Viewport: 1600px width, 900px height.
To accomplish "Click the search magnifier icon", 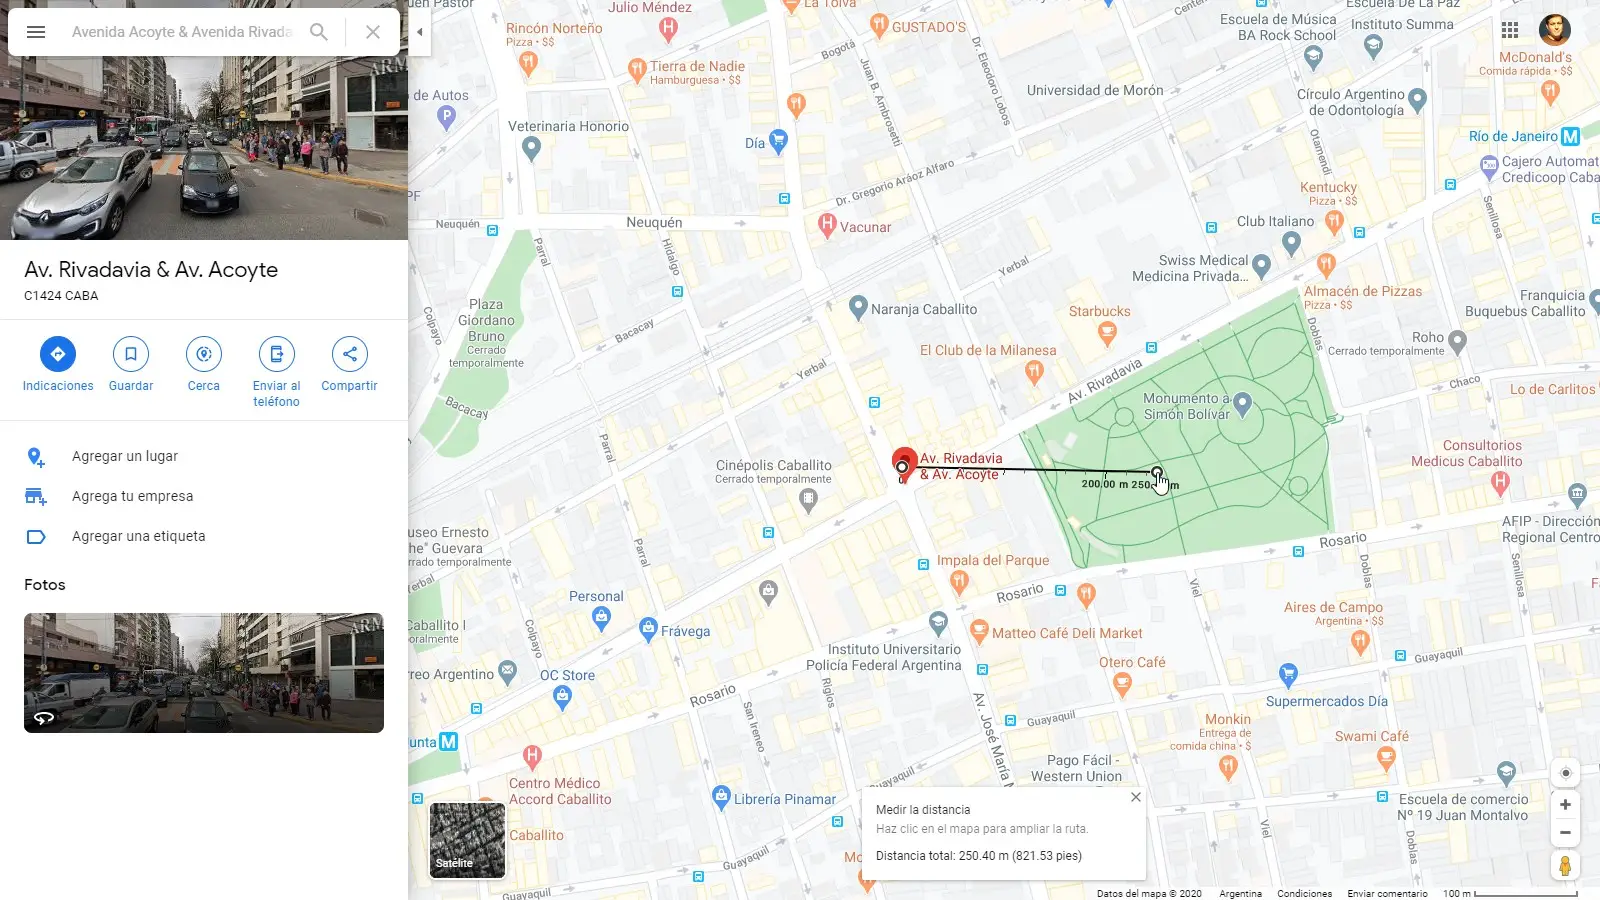I will click(x=319, y=32).
